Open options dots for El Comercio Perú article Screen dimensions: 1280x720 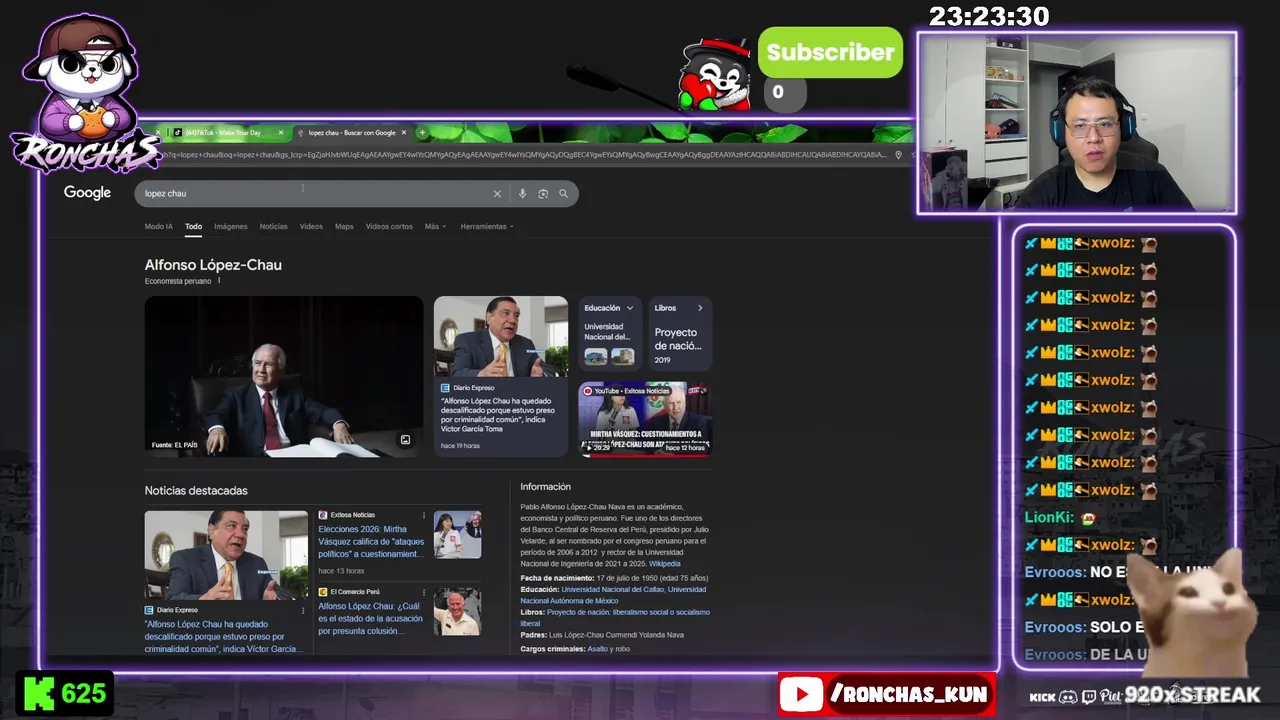pyautogui.click(x=424, y=592)
